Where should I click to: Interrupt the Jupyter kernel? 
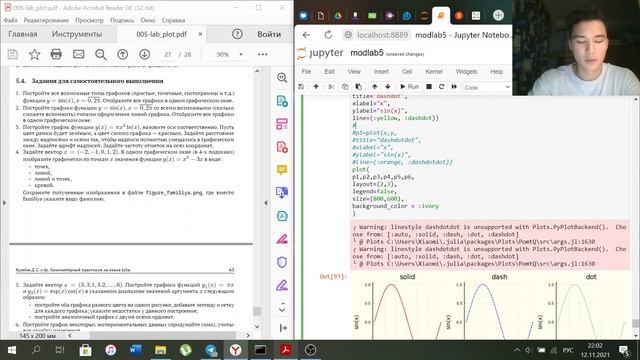pyautogui.click(x=429, y=87)
